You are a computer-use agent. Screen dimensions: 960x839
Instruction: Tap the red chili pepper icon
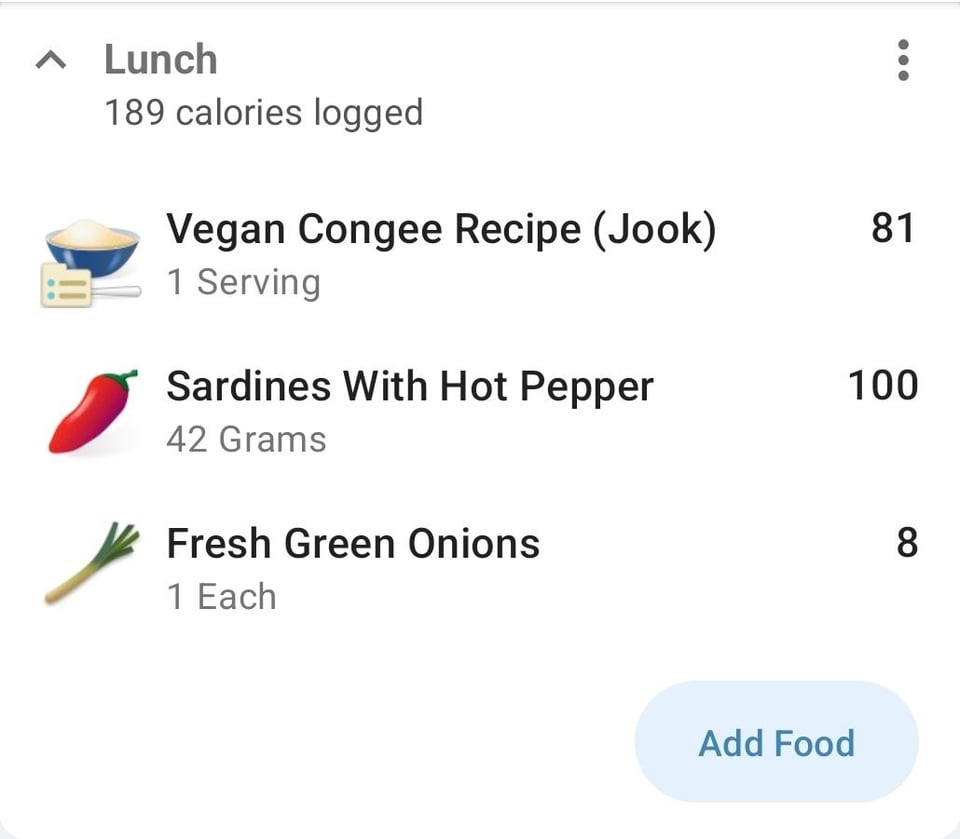coord(92,411)
